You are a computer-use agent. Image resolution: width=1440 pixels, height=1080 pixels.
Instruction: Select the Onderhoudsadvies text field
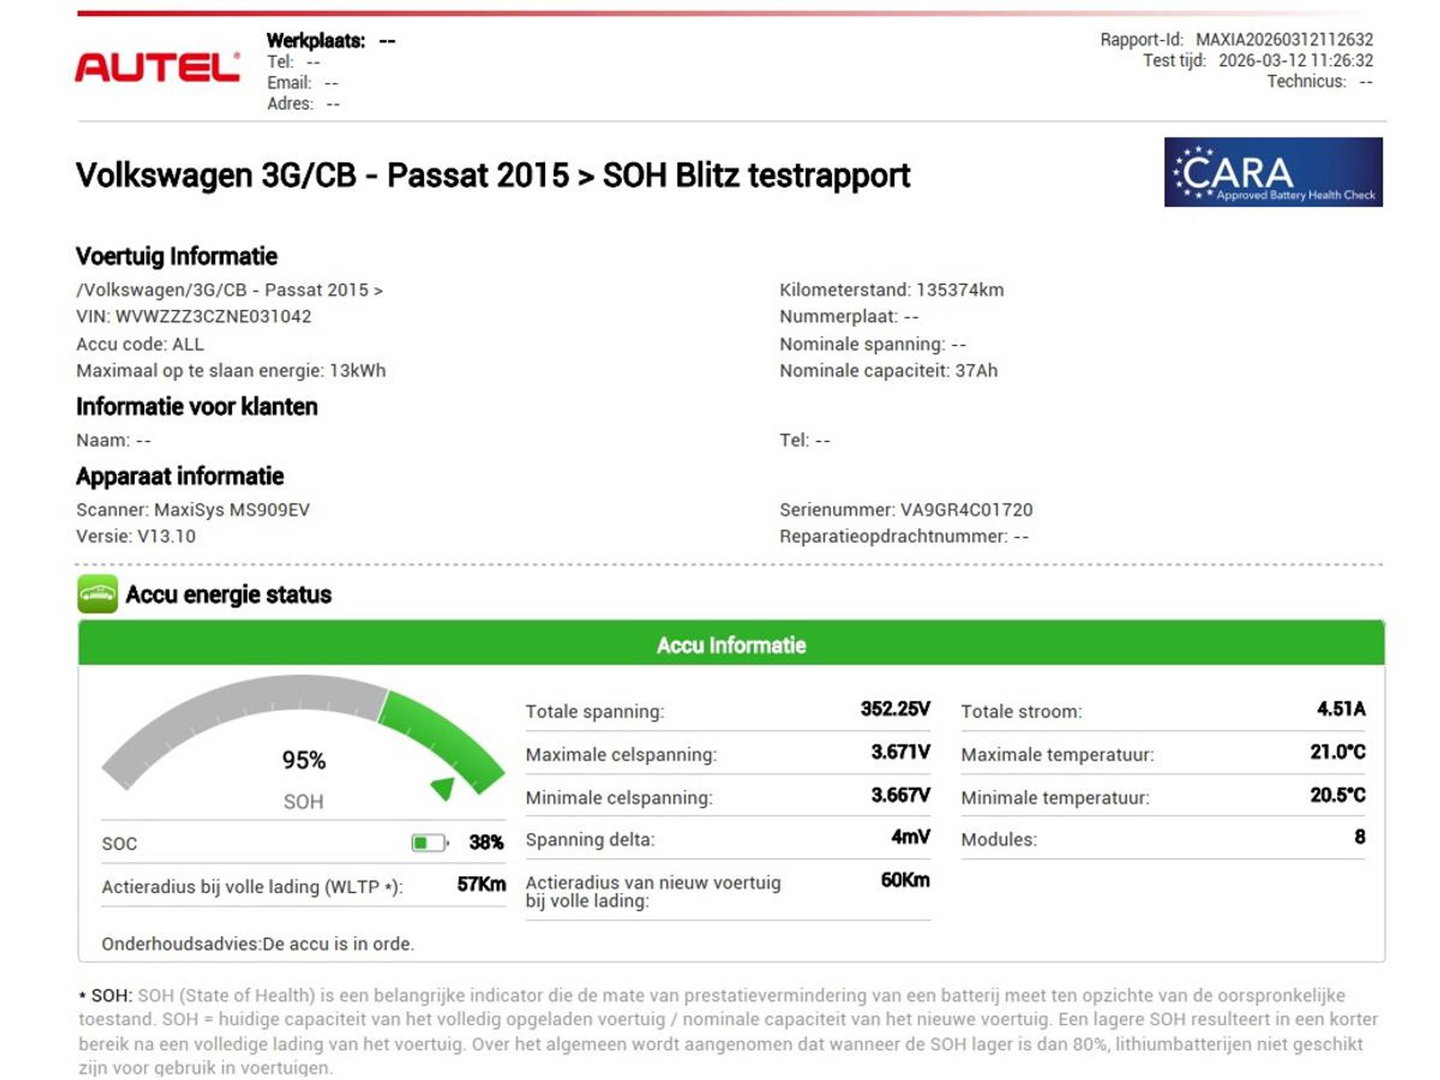pyautogui.click(x=257, y=943)
